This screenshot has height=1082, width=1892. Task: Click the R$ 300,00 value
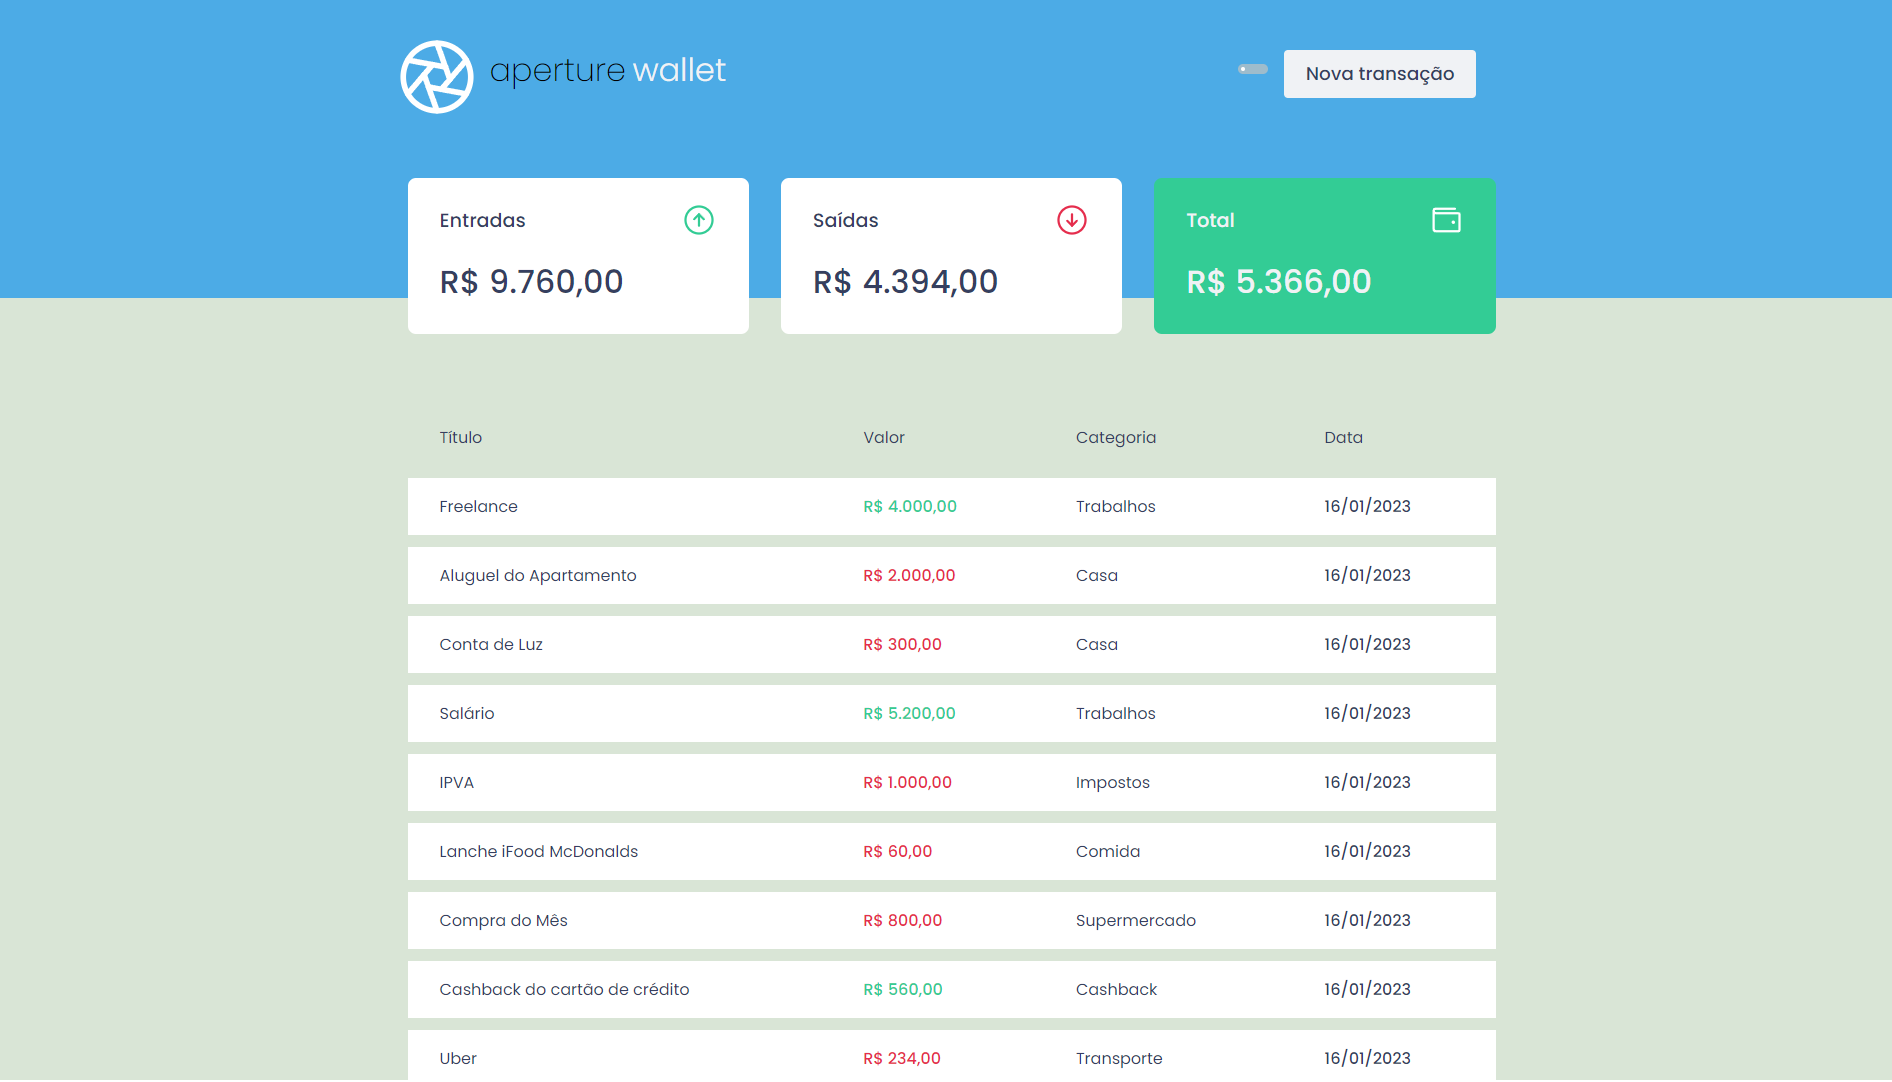click(x=903, y=645)
